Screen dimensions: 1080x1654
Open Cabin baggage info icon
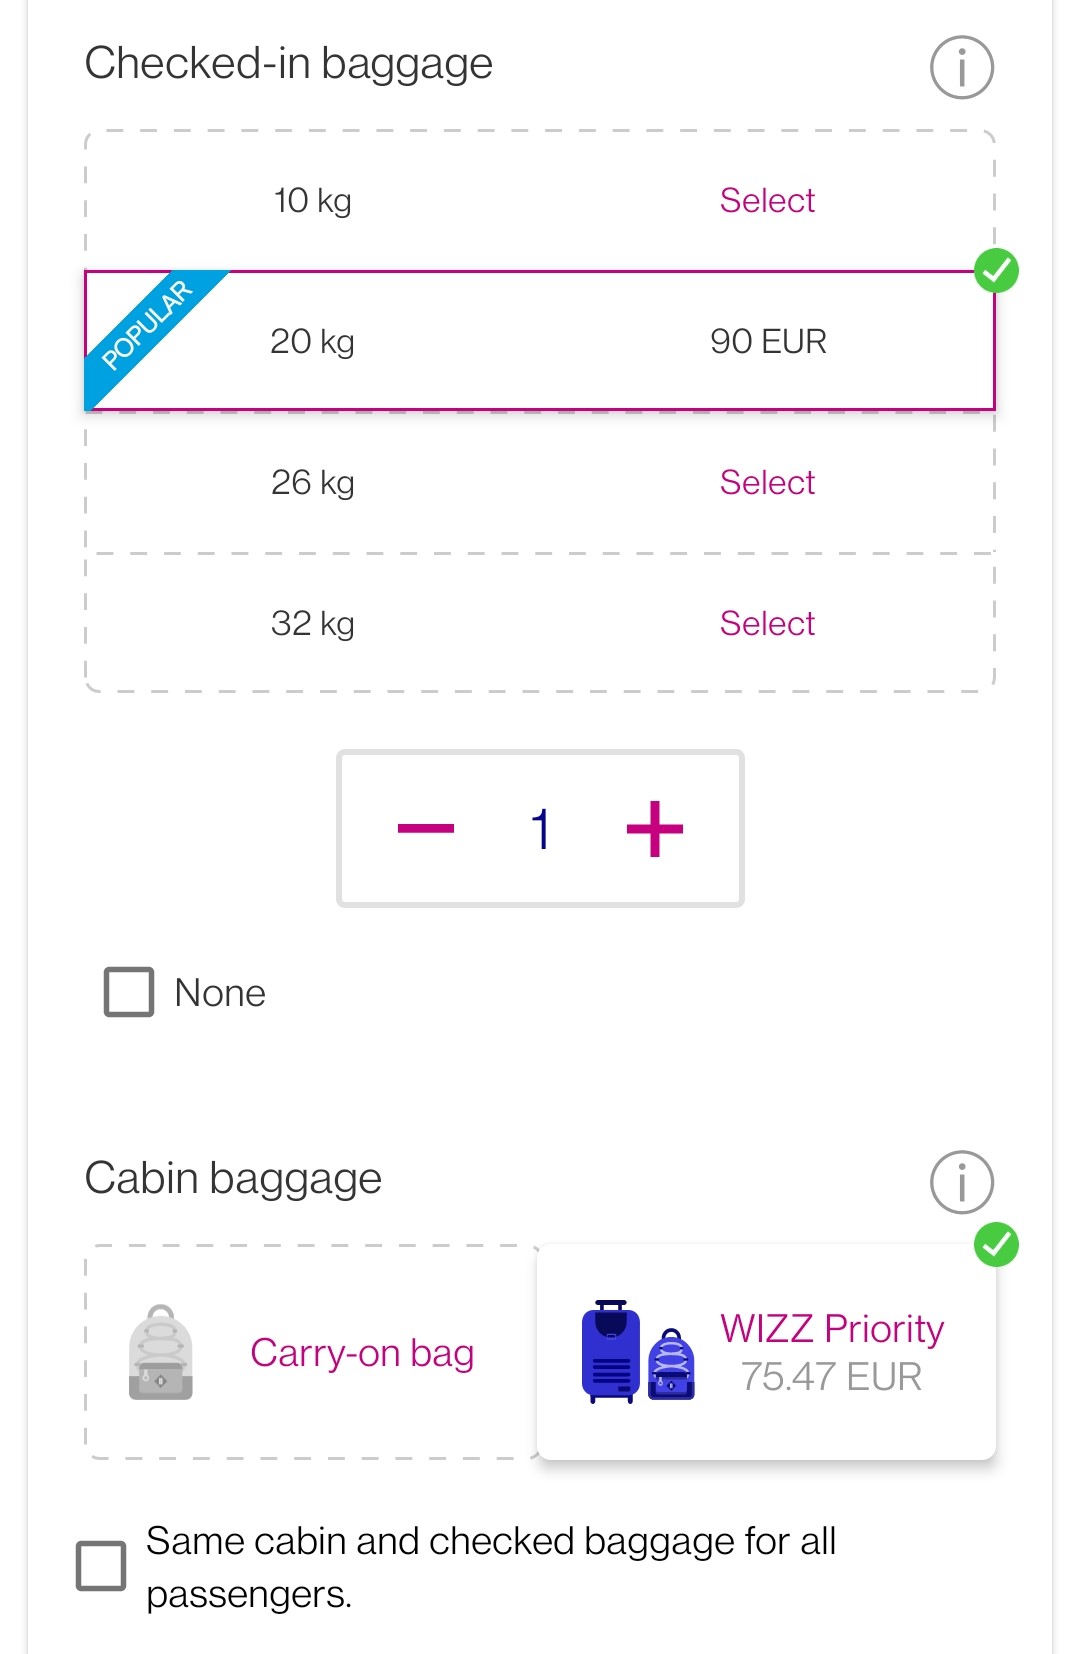coord(961,1182)
